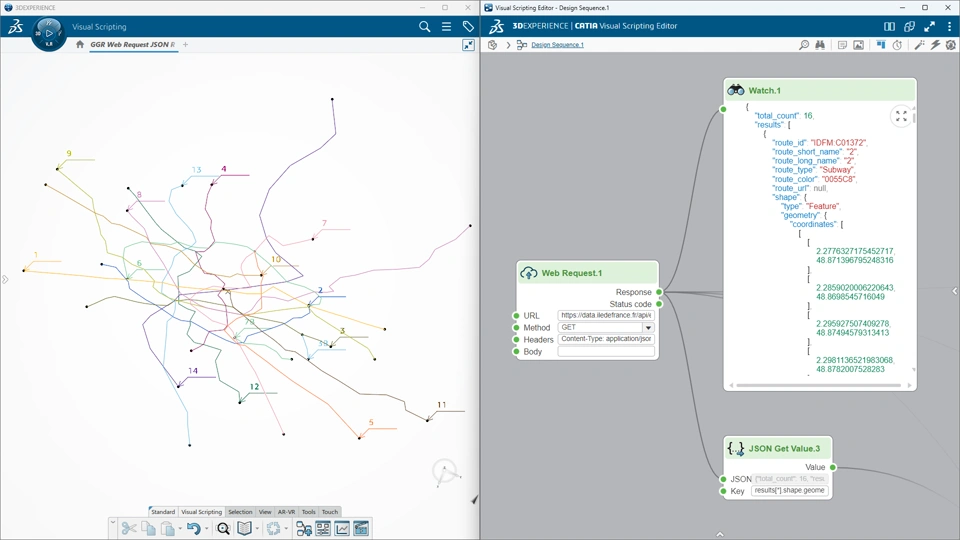
Task: Switch to the Standard toolbar tab
Action: pos(163,512)
